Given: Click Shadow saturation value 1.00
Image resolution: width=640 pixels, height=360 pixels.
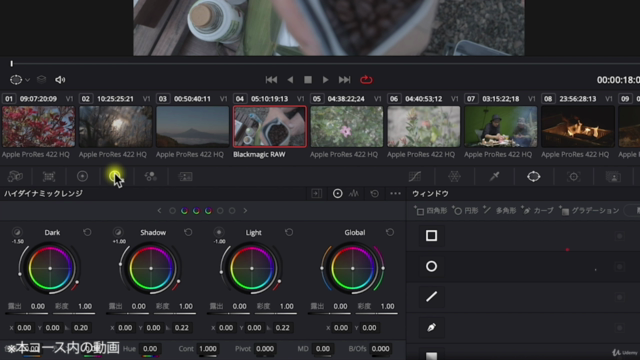Looking at the screenshot, I should (x=186, y=306).
